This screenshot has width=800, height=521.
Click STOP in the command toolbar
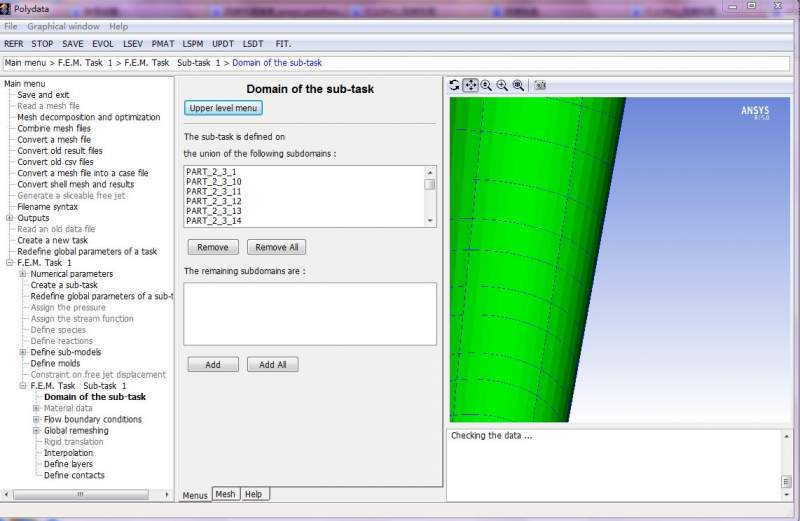[42, 44]
